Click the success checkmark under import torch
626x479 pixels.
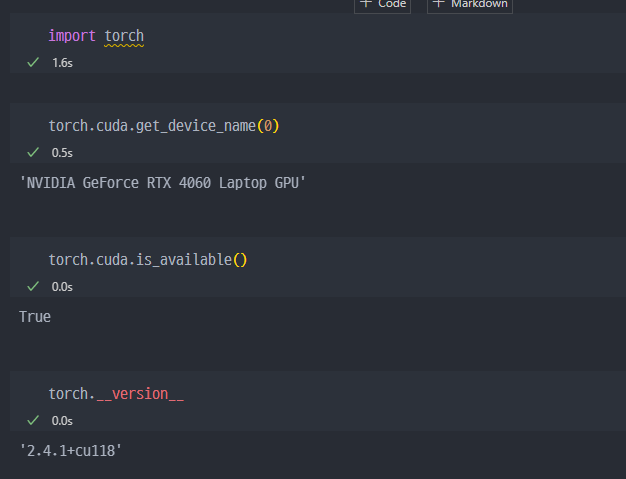pyautogui.click(x=33, y=62)
